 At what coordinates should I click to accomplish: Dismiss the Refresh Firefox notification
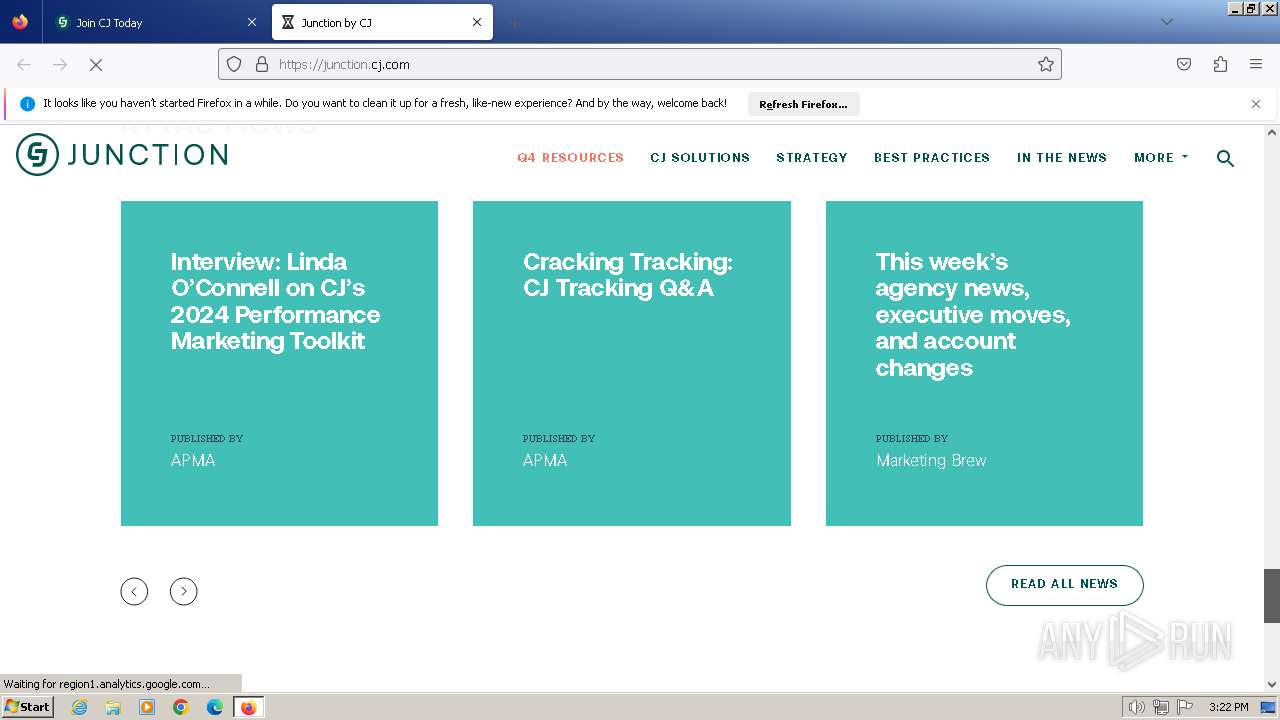(x=1256, y=104)
